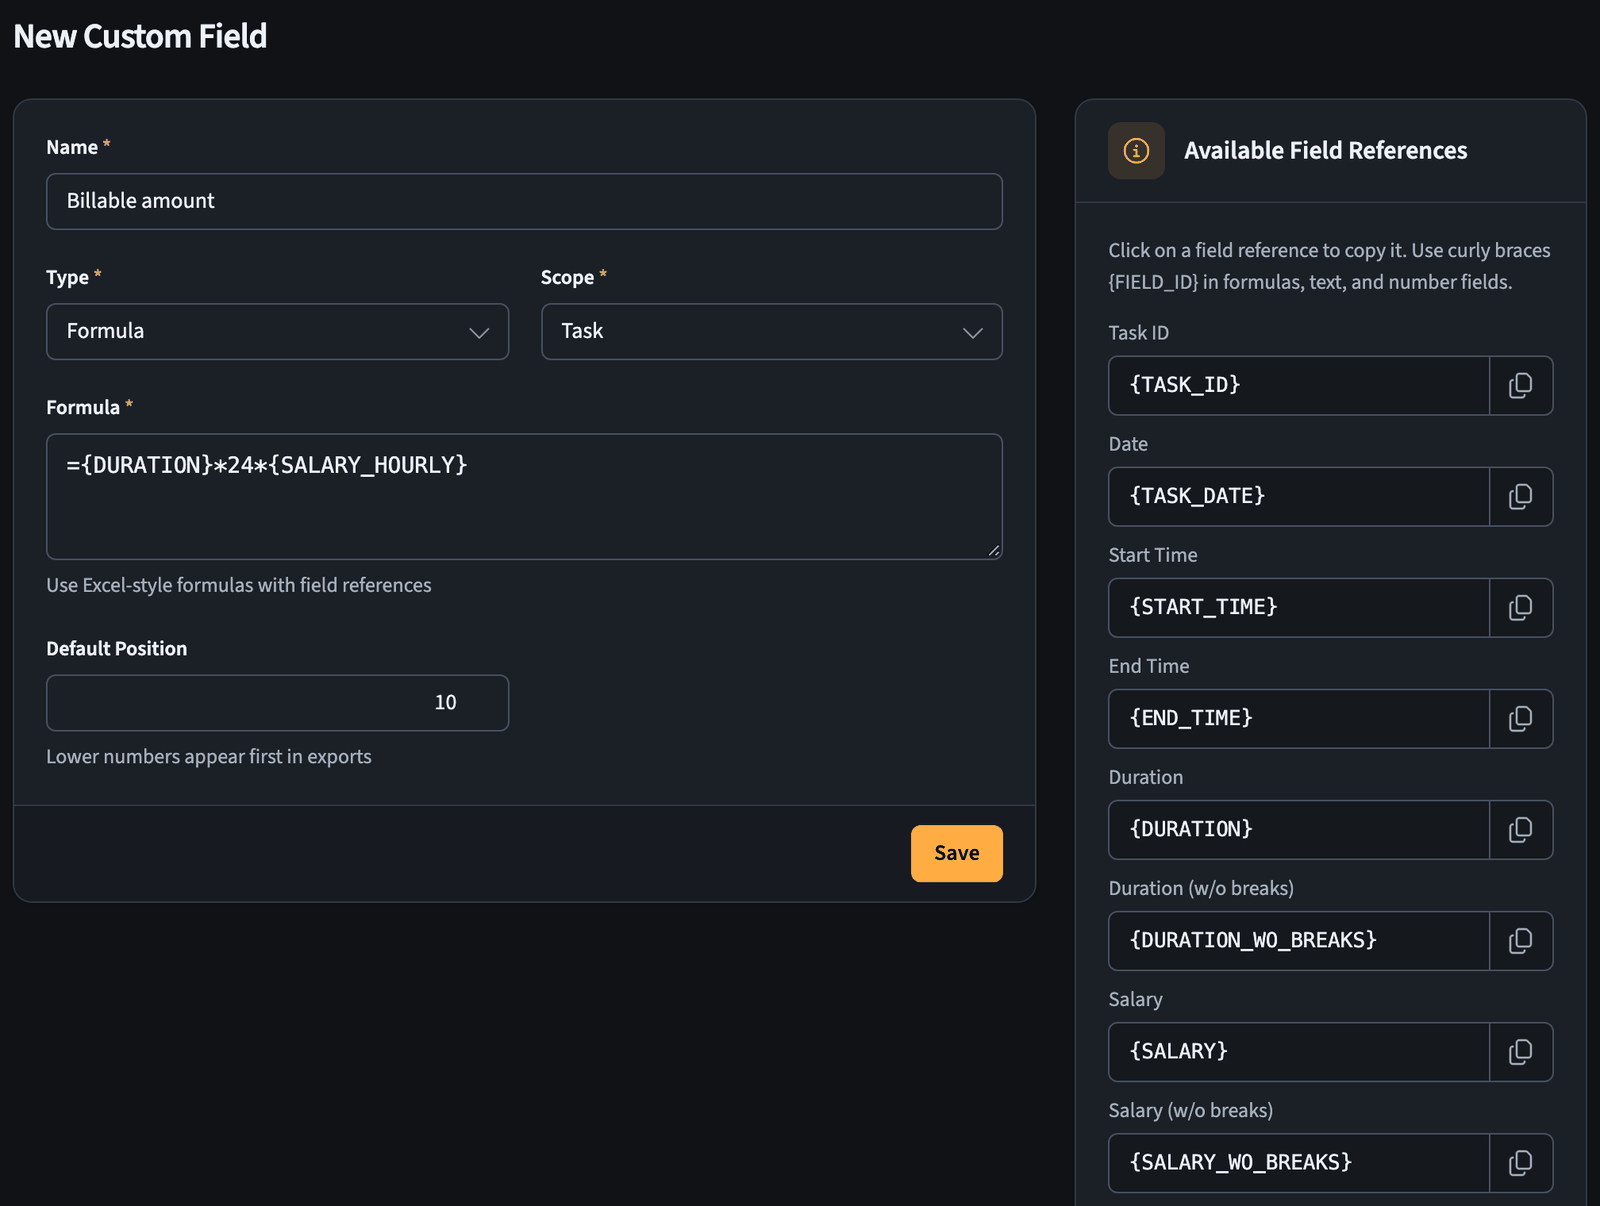Click the New Custom Field heading
Screen dimensions: 1600x1206
pos(140,36)
